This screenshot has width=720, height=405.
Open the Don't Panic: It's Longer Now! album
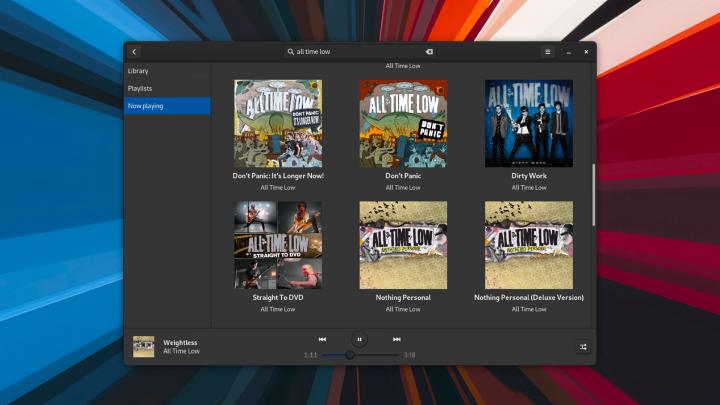[278, 123]
